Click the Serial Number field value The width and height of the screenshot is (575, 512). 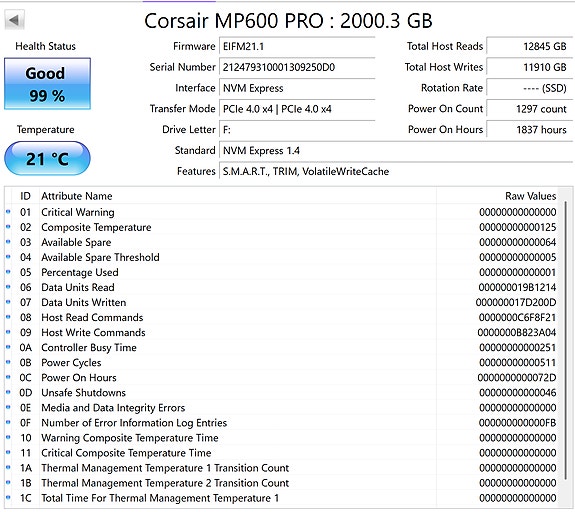pyautogui.click(x=297, y=67)
